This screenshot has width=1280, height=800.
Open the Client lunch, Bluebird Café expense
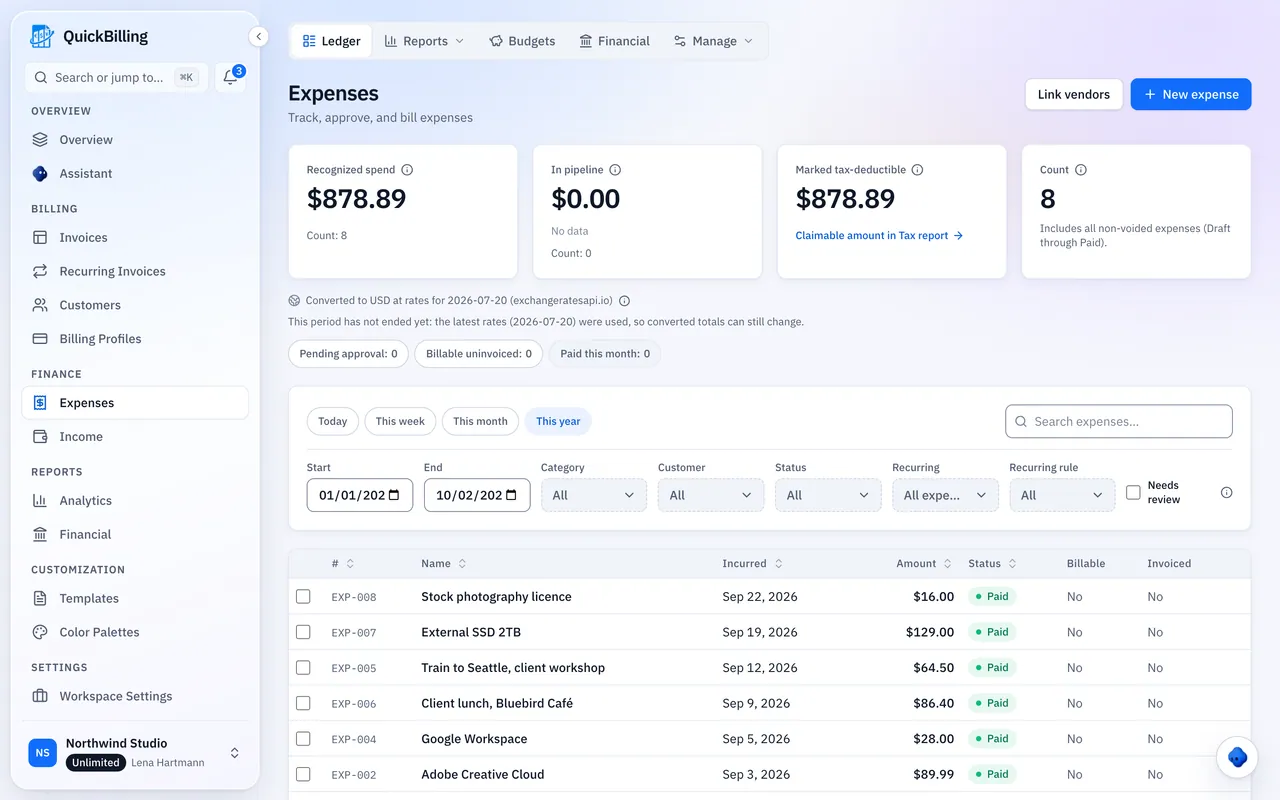click(x=497, y=703)
